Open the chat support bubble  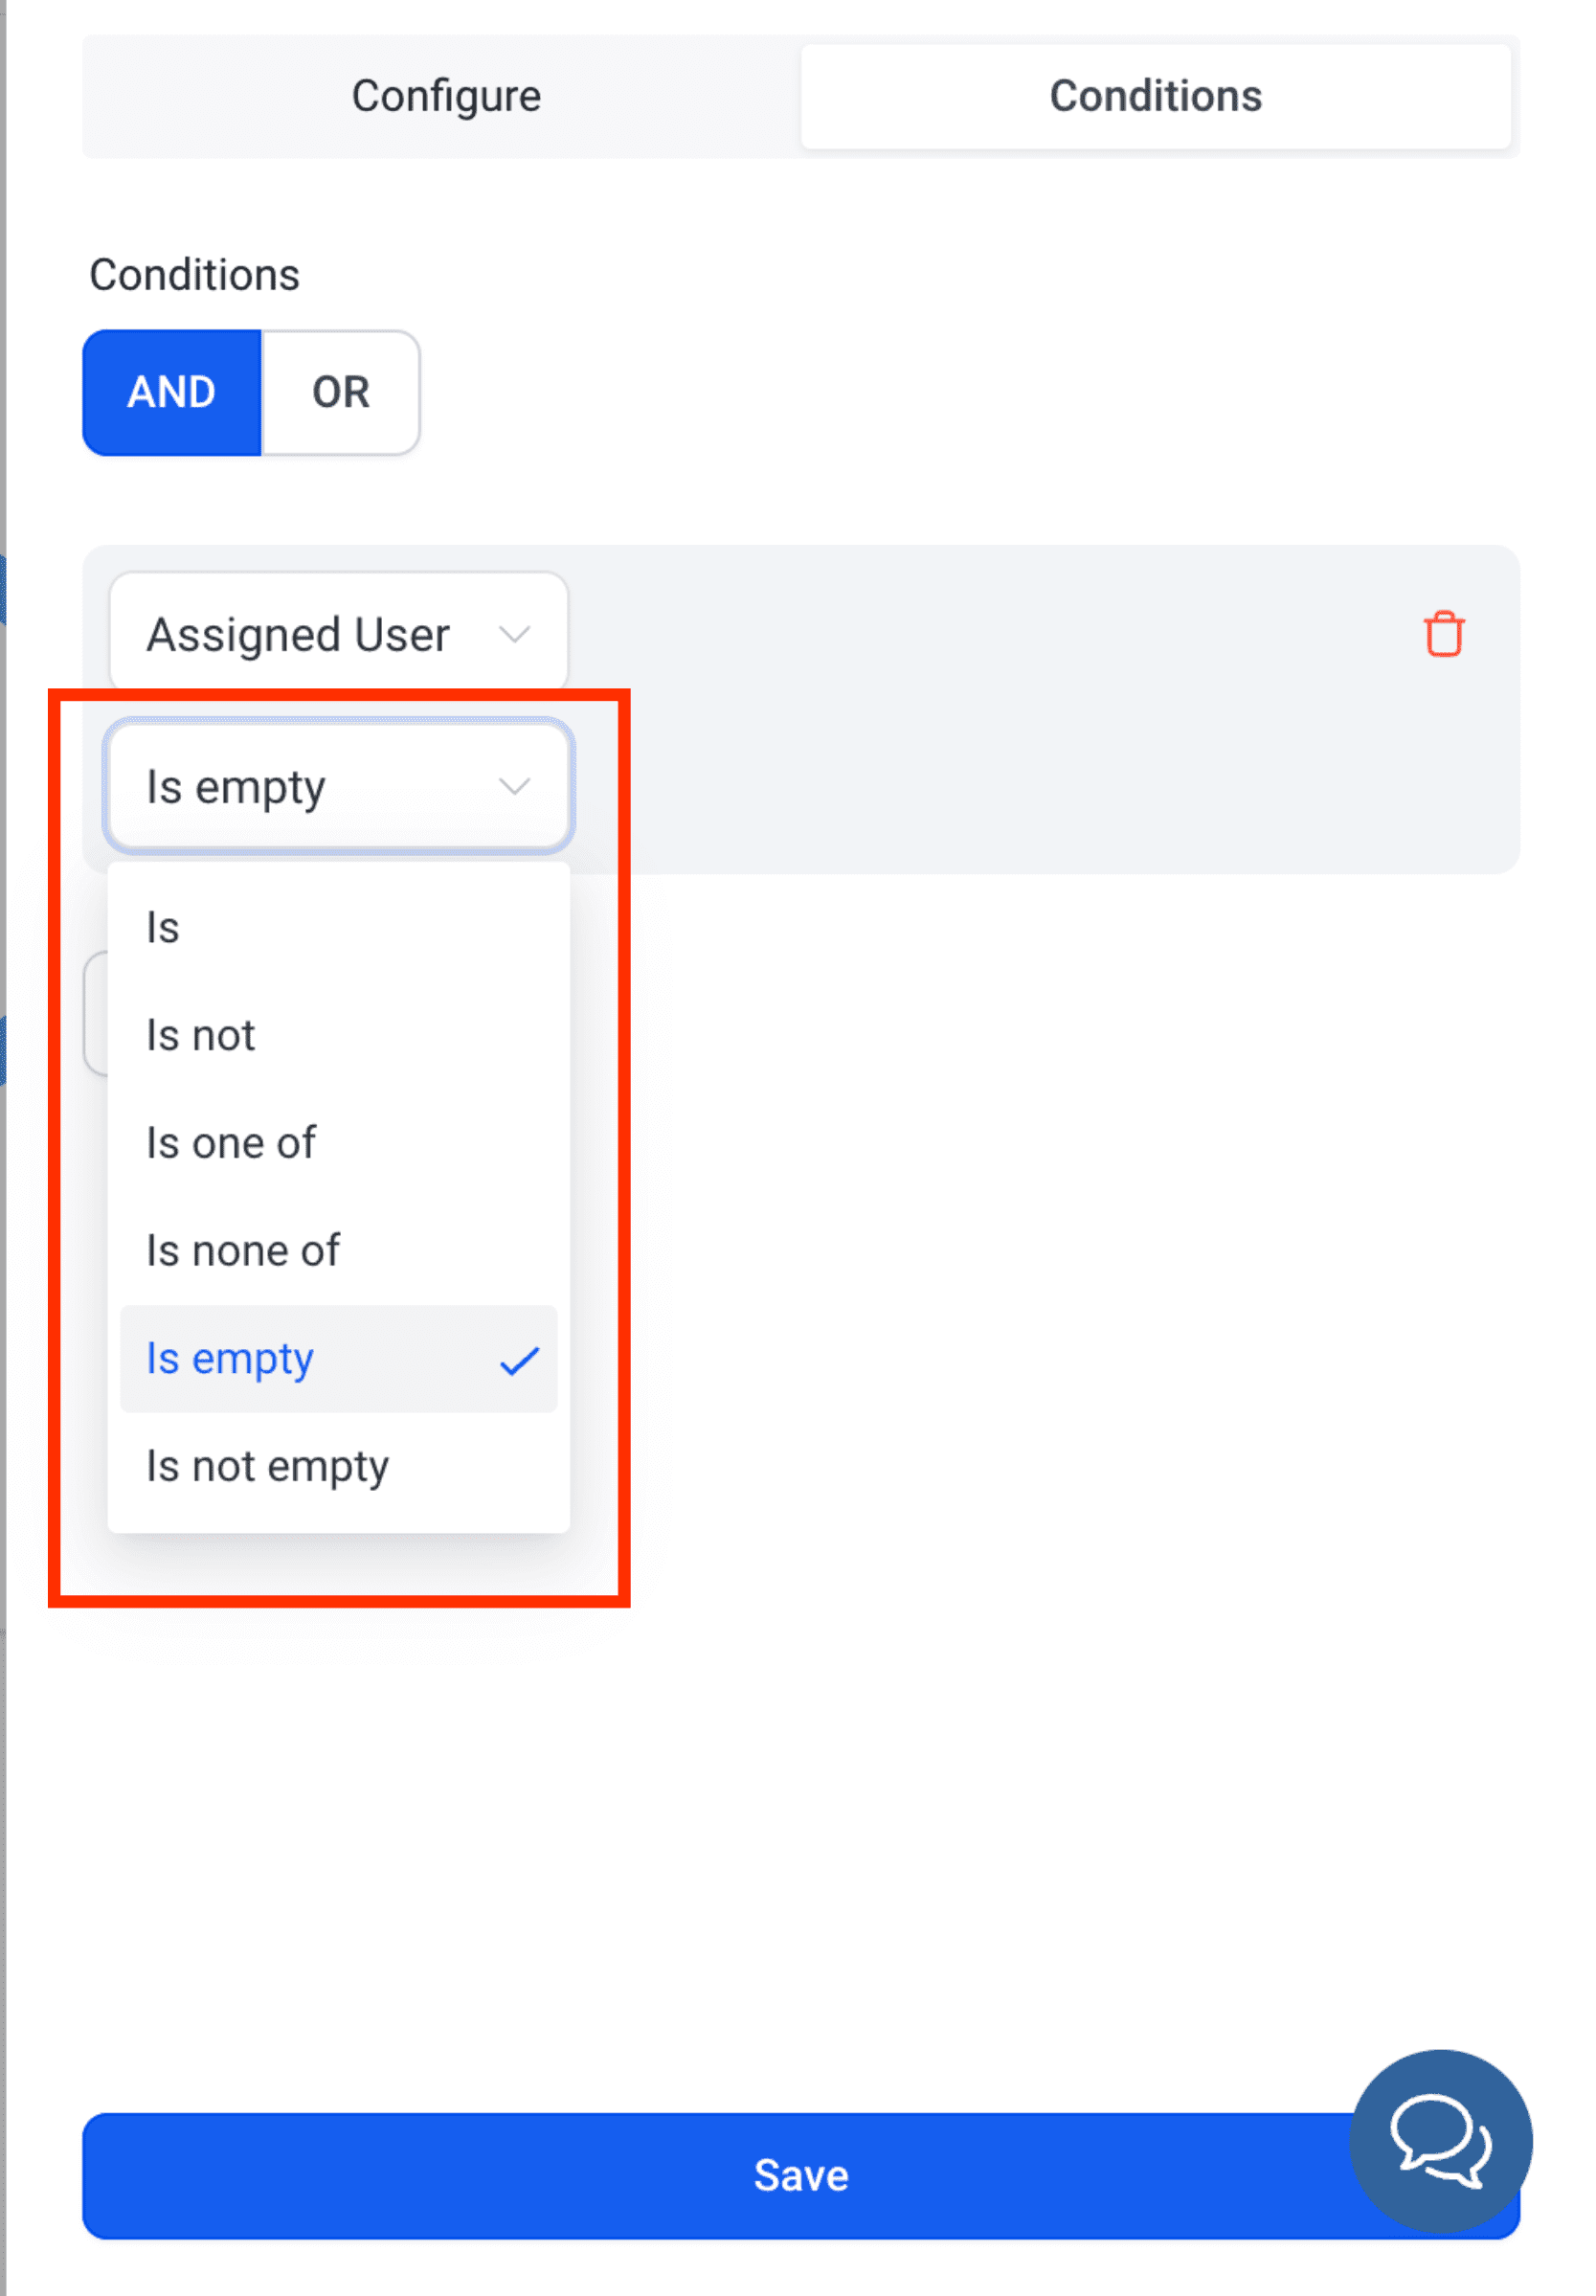tap(1440, 2141)
